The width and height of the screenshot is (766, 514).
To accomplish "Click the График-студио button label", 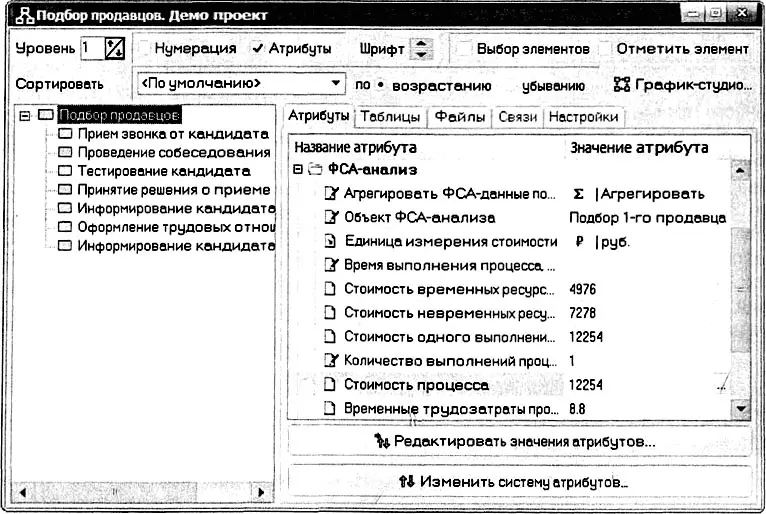I will click(693, 85).
